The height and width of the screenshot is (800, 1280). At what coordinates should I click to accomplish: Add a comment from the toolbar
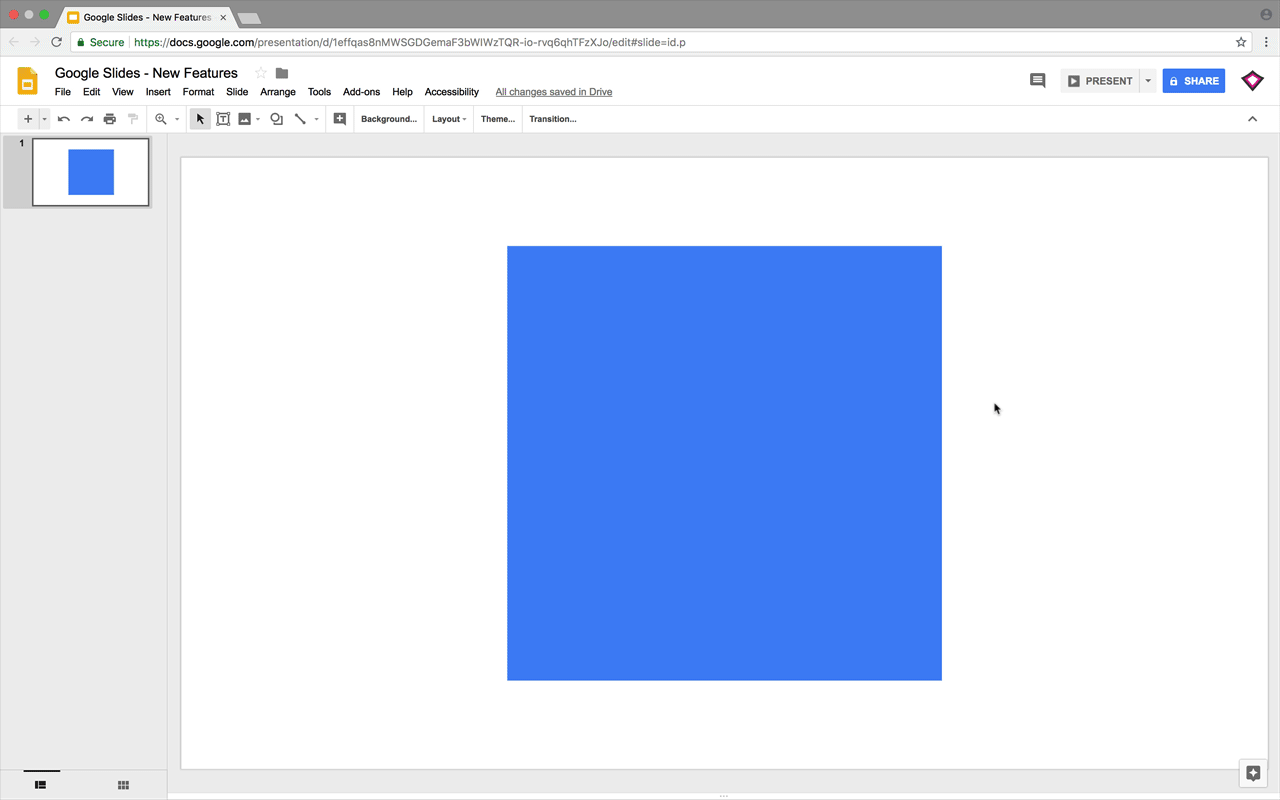coord(340,119)
